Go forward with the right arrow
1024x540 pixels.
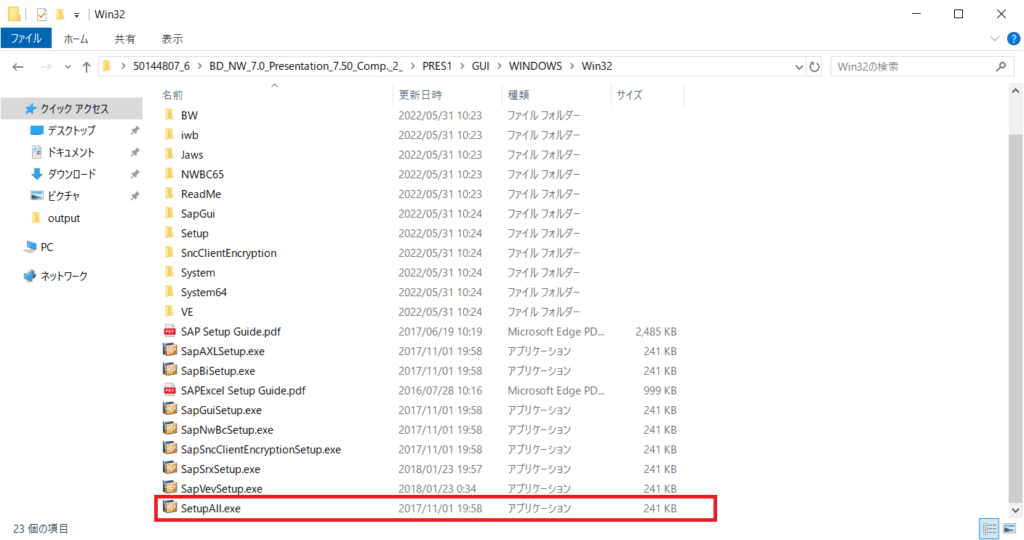pos(46,67)
